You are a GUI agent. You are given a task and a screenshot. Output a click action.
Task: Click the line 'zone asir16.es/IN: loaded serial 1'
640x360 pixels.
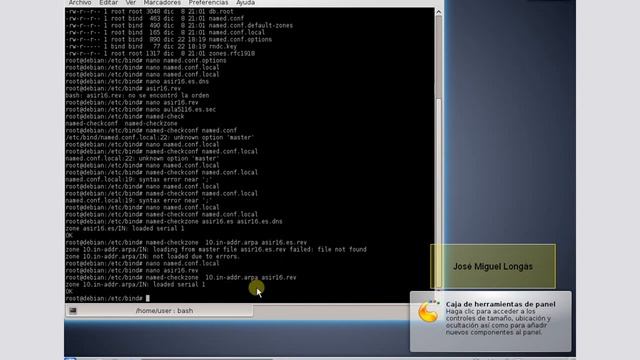(124, 229)
